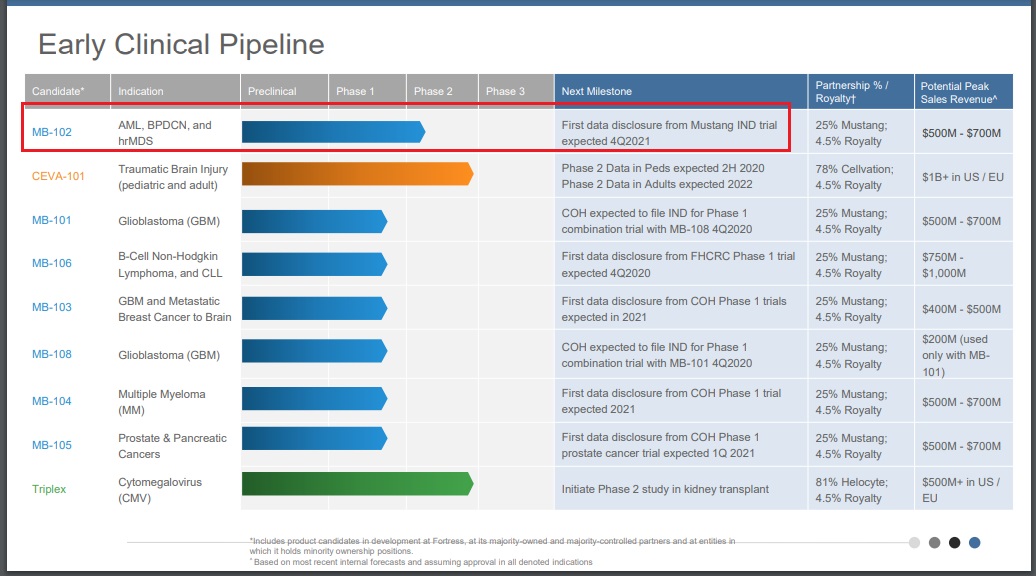Click the MB-108 blue progress bar
Image resolution: width=1036 pixels, height=580 pixels.
[x=314, y=351]
